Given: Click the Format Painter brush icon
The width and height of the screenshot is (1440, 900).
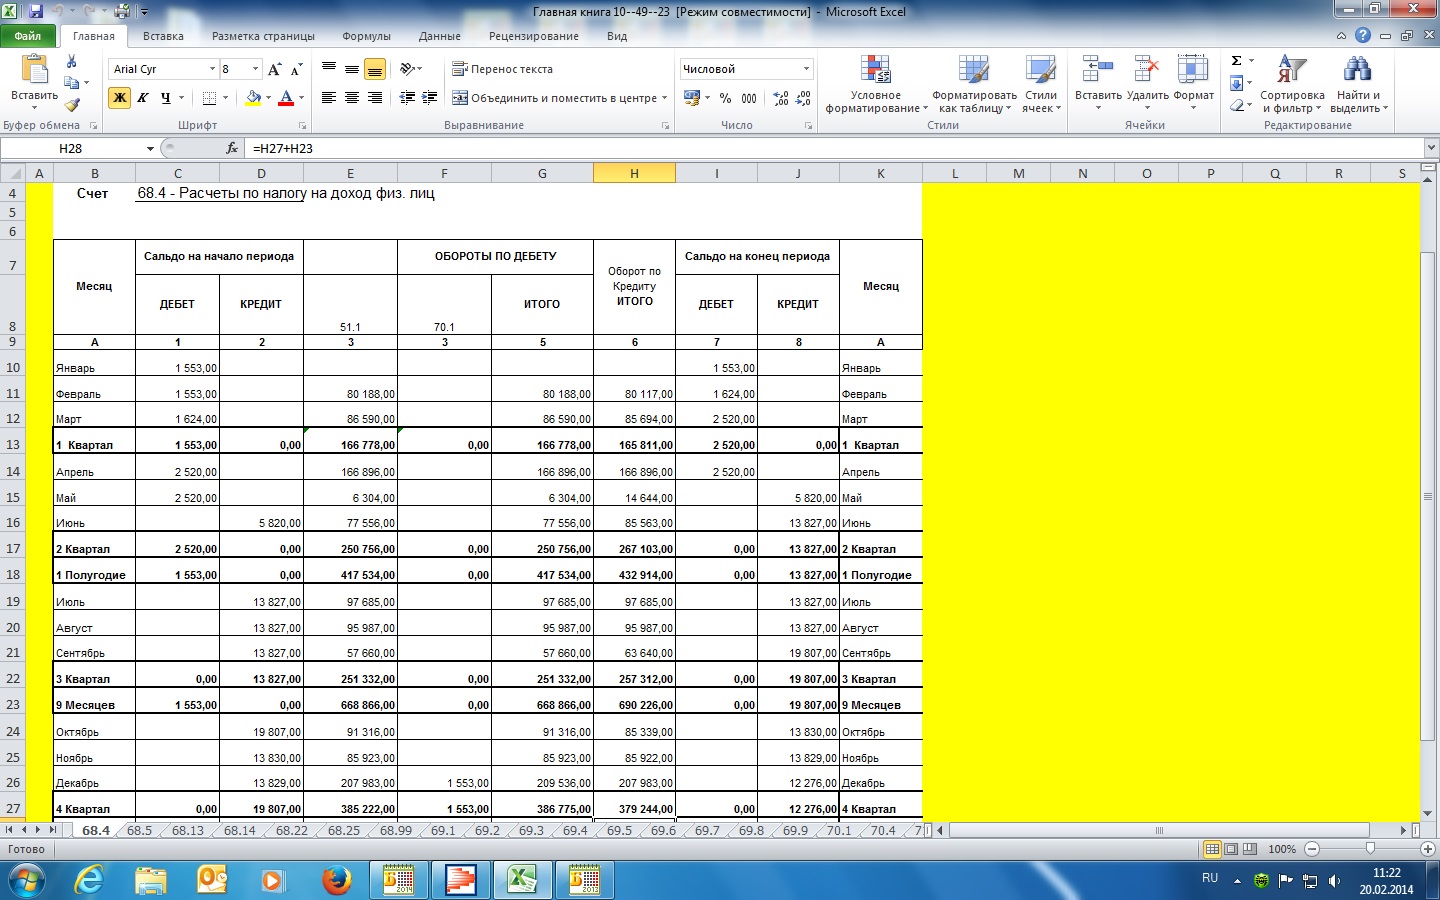Looking at the screenshot, I should click(x=72, y=105).
